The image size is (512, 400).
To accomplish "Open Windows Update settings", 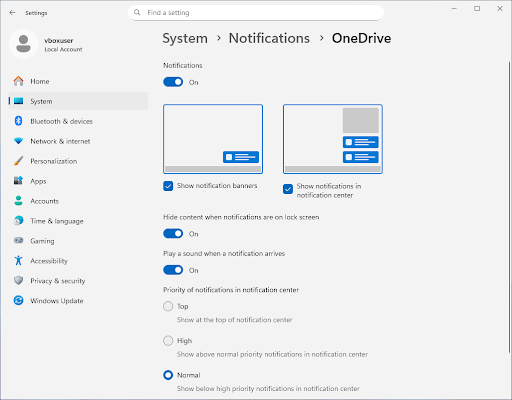I will point(78,301).
